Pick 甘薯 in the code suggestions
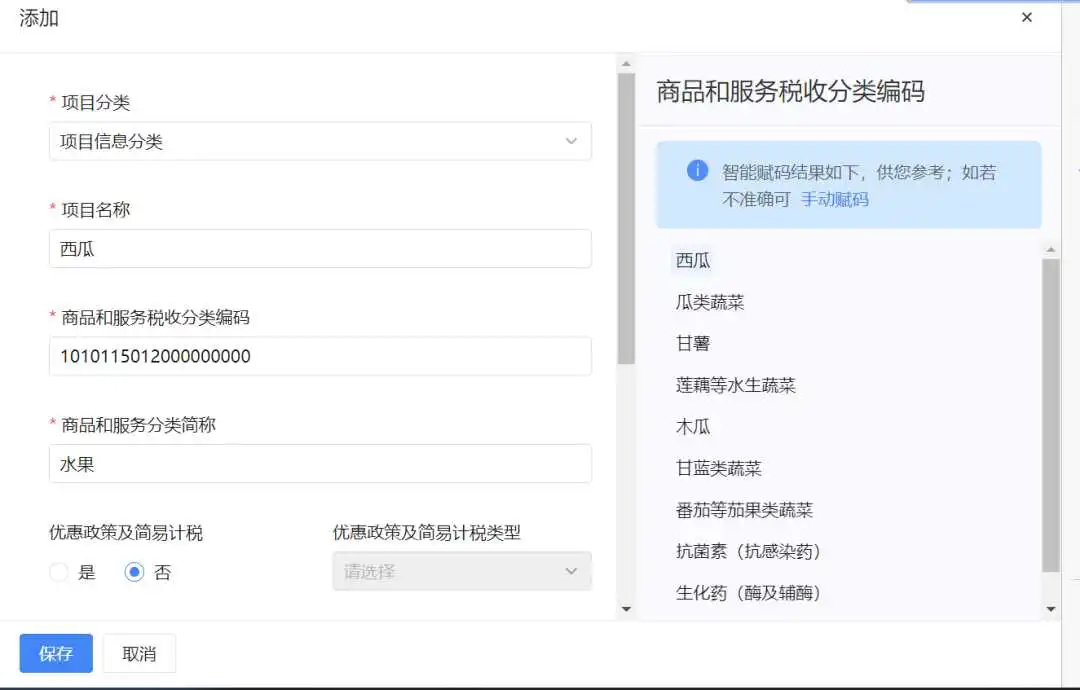1080x690 pixels. click(x=693, y=344)
